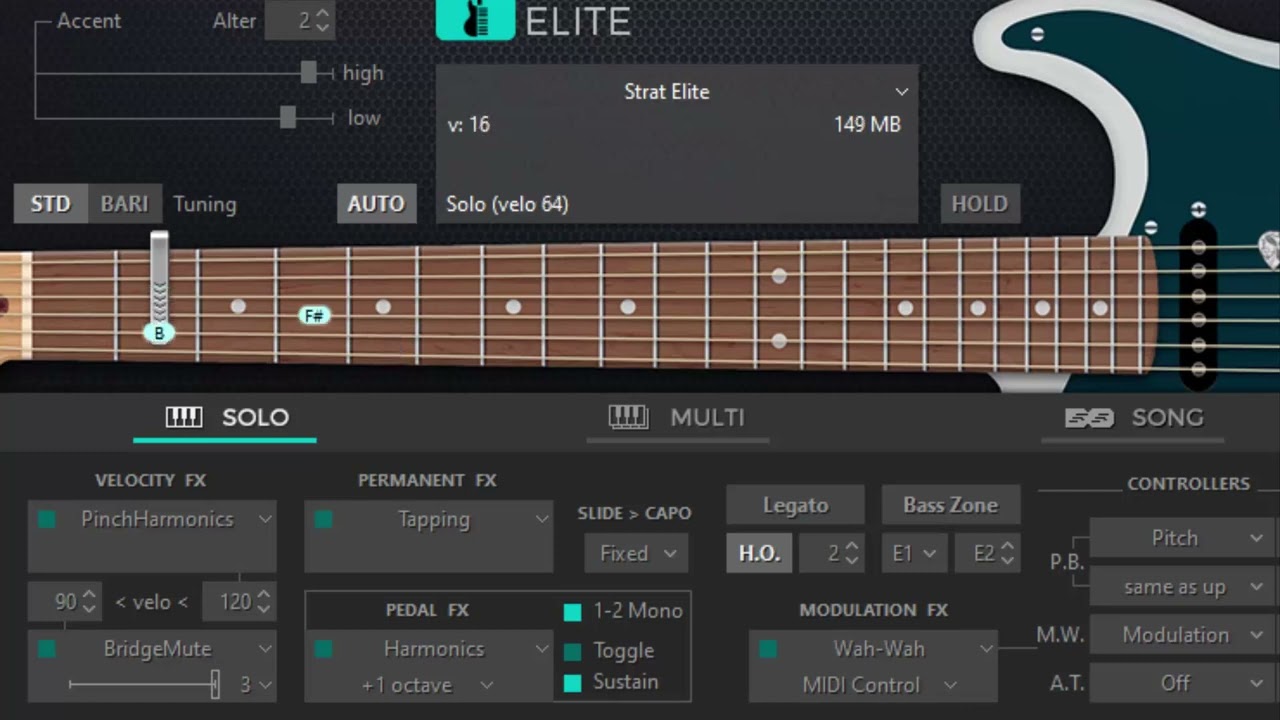Click the '149 MB' size text
Image resolution: width=1280 pixels, height=720 pixels.
point(867,125)
